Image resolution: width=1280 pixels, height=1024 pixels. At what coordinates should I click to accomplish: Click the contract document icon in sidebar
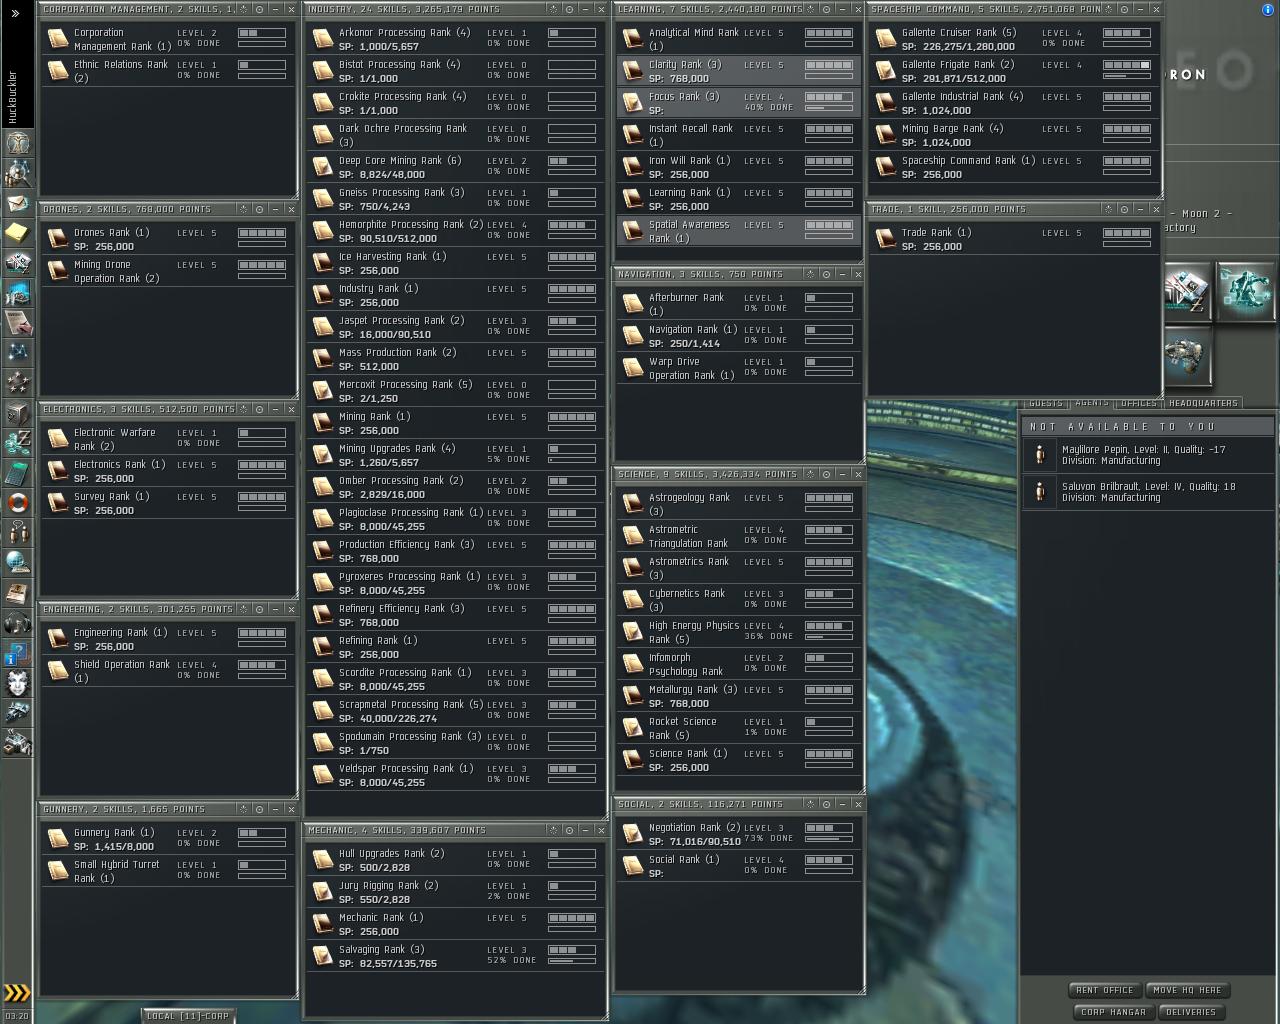[17, 322]
